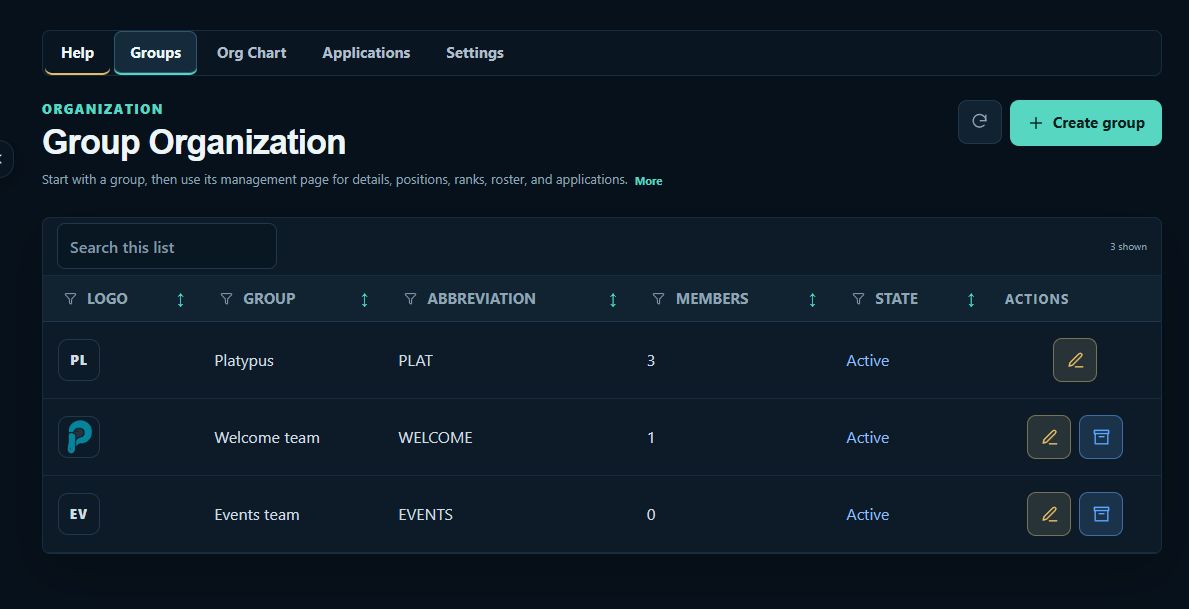The image size is (1189, 609).
Task: Click the More link in description
Action: point(648,181)
